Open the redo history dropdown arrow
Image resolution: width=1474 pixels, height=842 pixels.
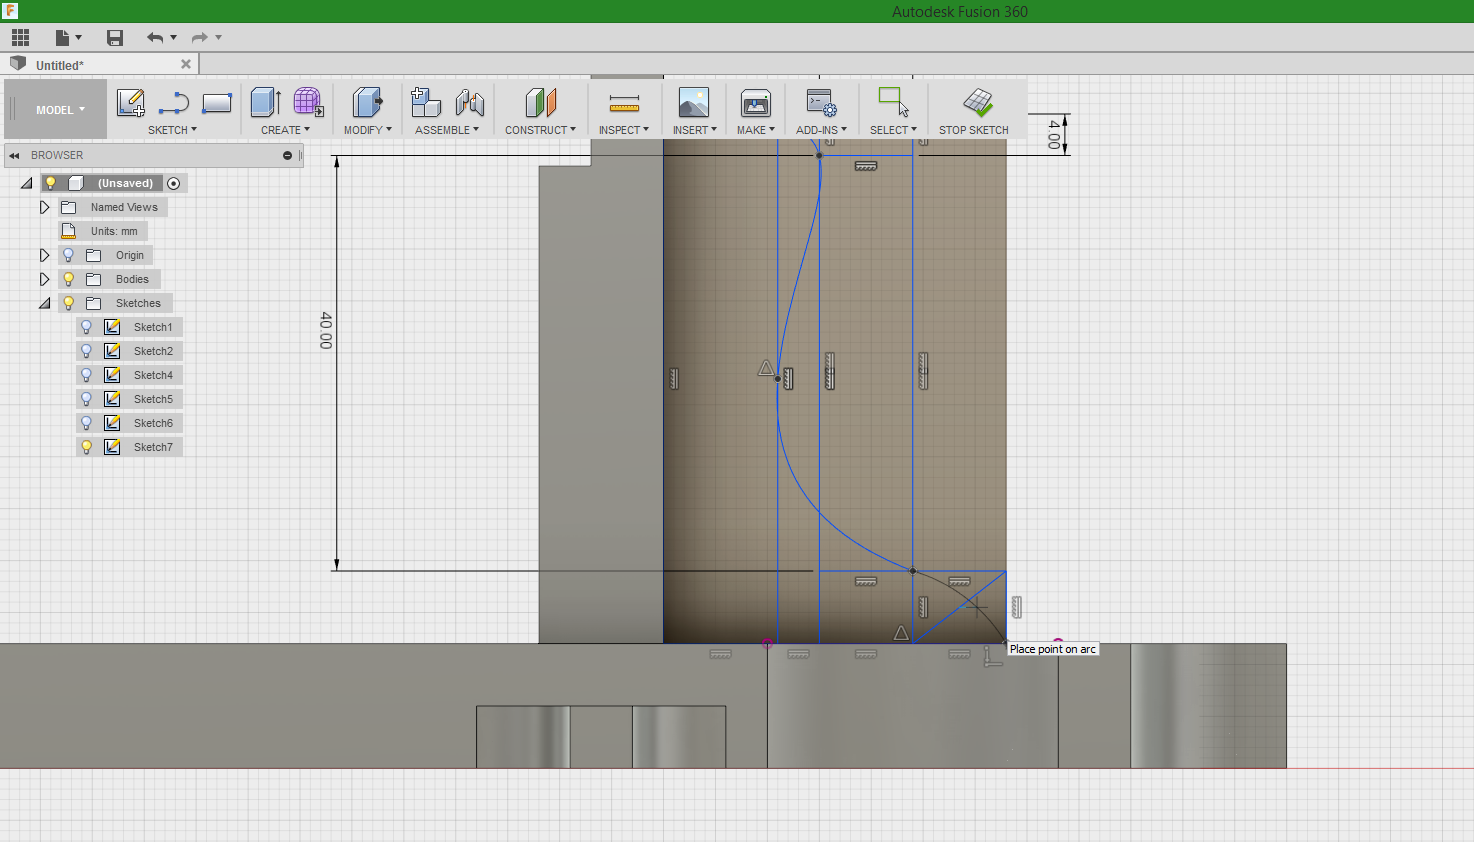click(x=218, y=38)
